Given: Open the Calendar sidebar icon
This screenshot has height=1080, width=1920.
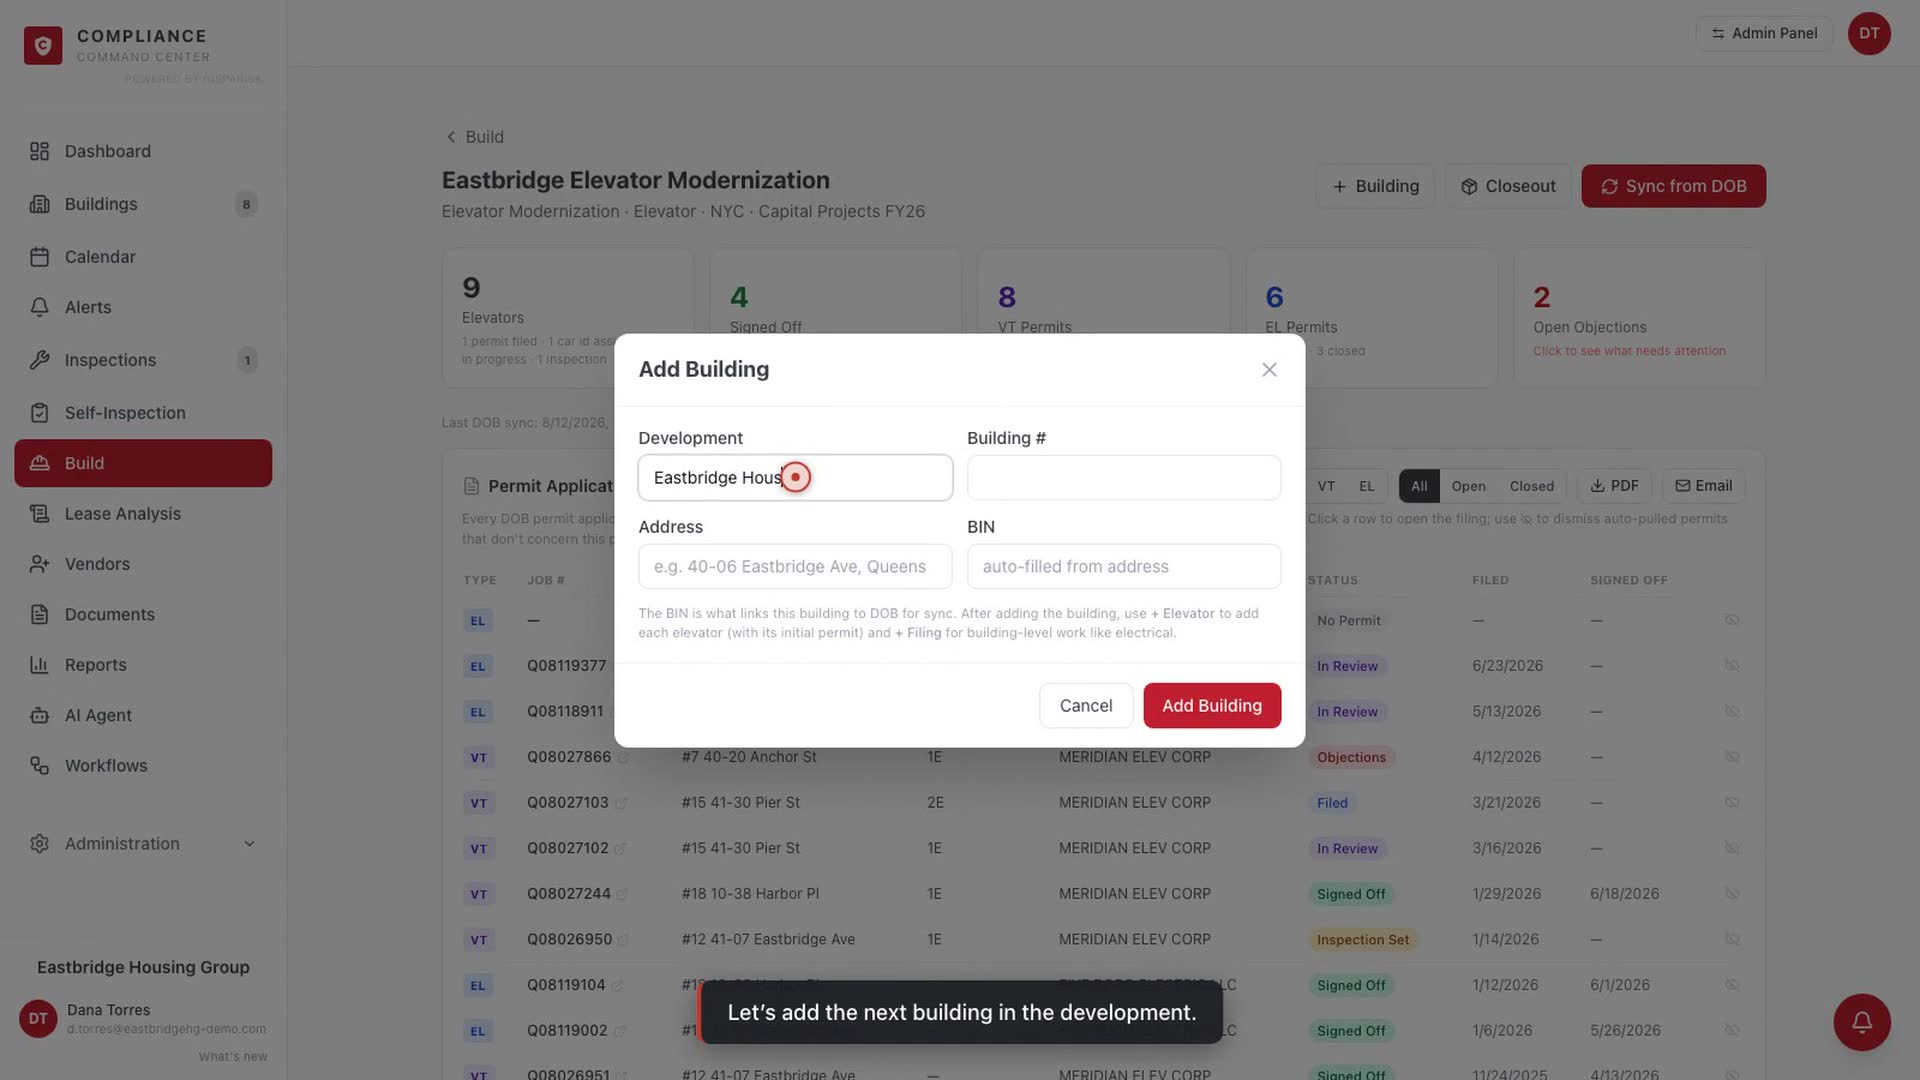Looking at the screenshot, I should click(x=39, y=257).
